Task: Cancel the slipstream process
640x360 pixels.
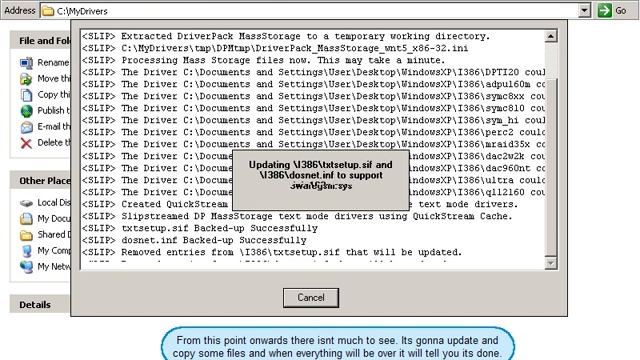Action: 311,298
